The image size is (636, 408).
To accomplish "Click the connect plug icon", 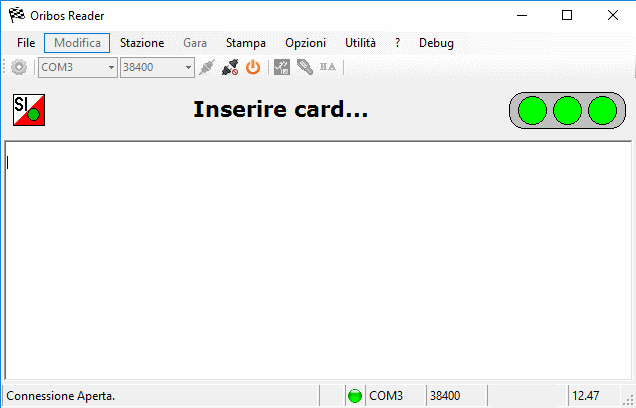I will (207, 67).
